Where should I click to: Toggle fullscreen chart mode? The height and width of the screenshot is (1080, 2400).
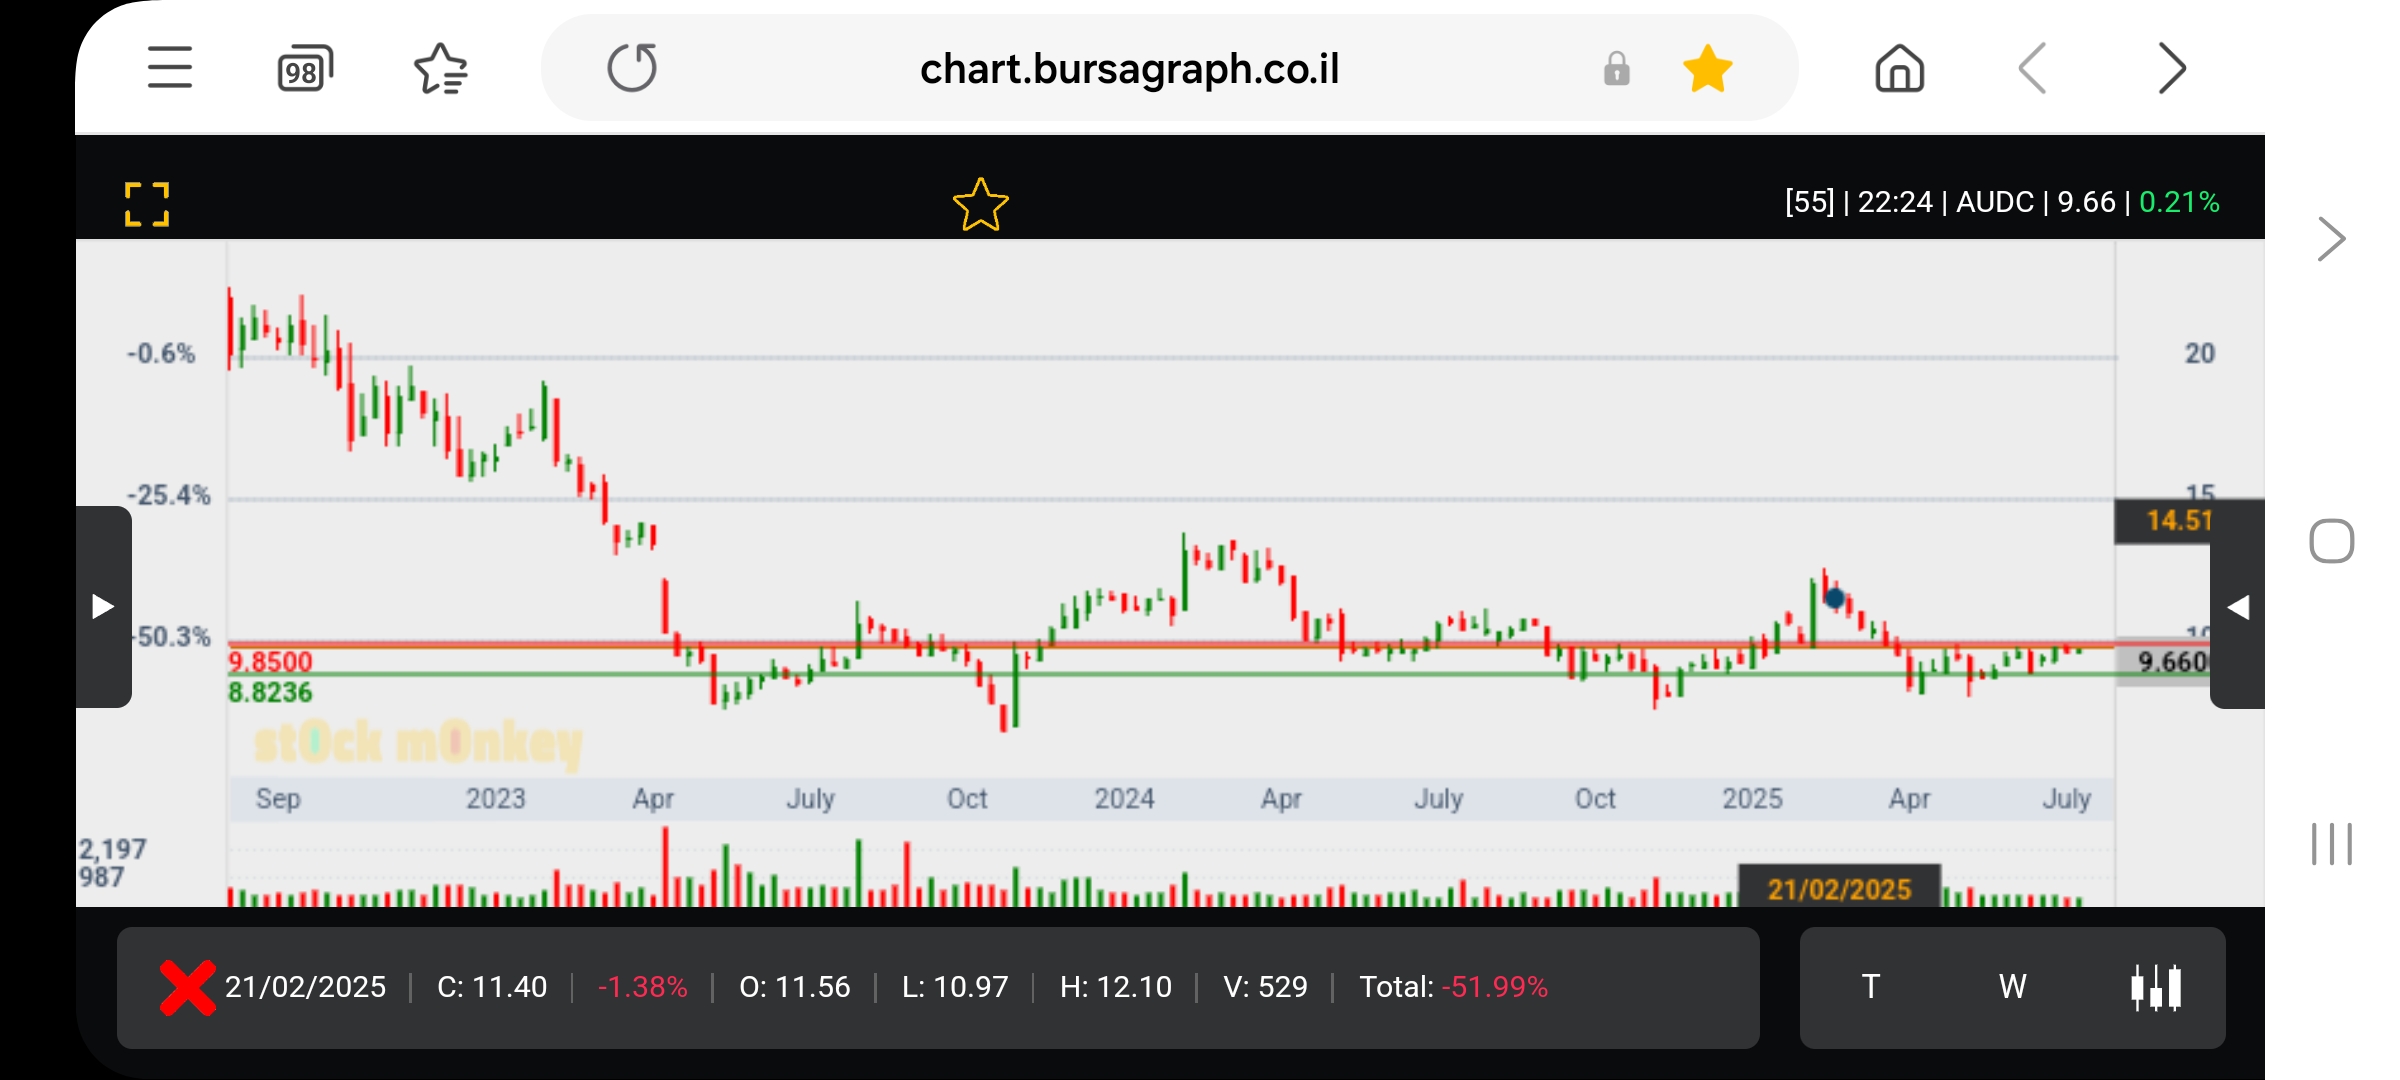pyautogui.click(x=147, y=204)
